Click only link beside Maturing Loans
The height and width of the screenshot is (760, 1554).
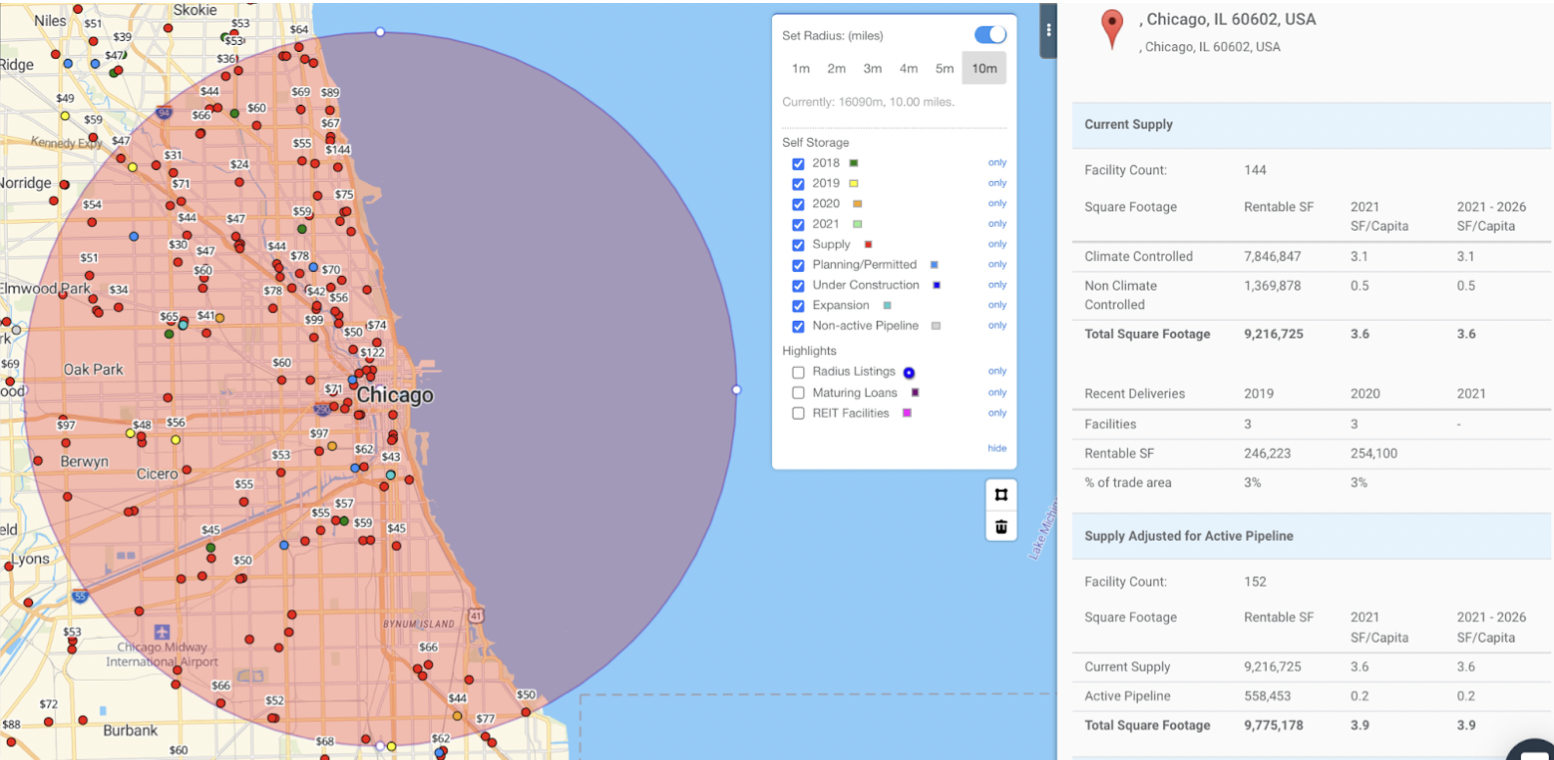(997, 392)
